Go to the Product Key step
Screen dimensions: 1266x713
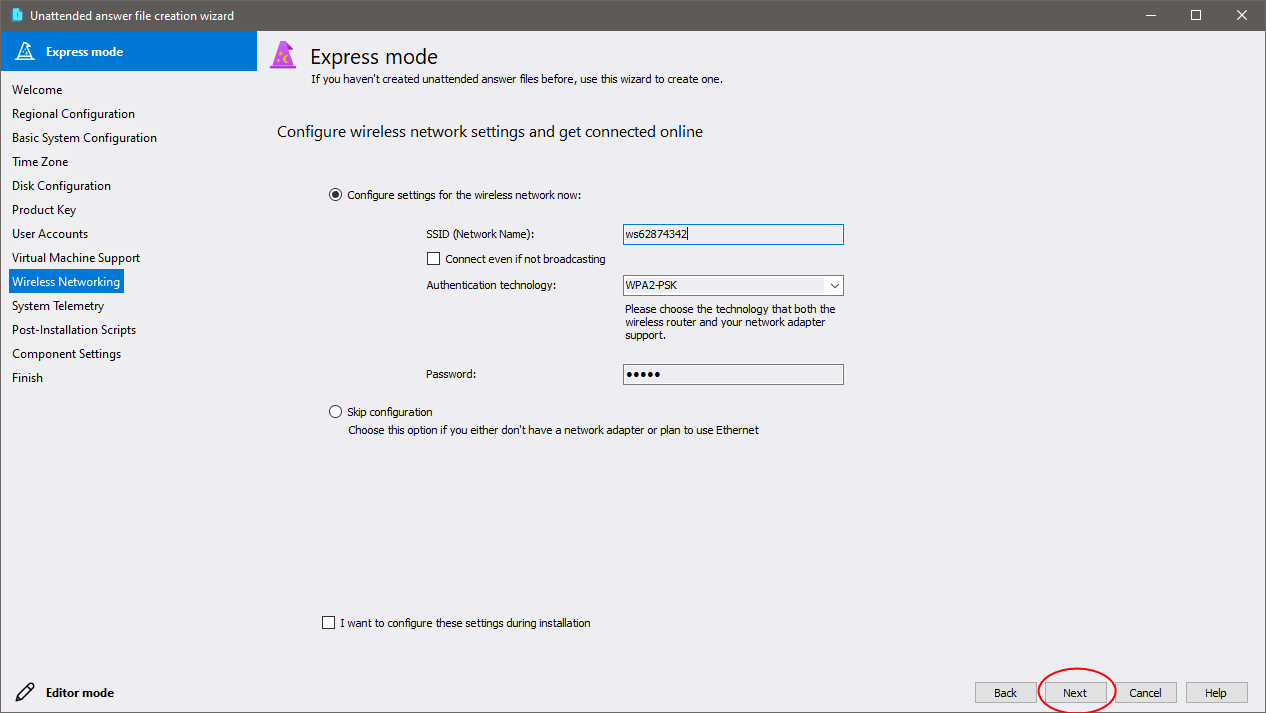44,210
